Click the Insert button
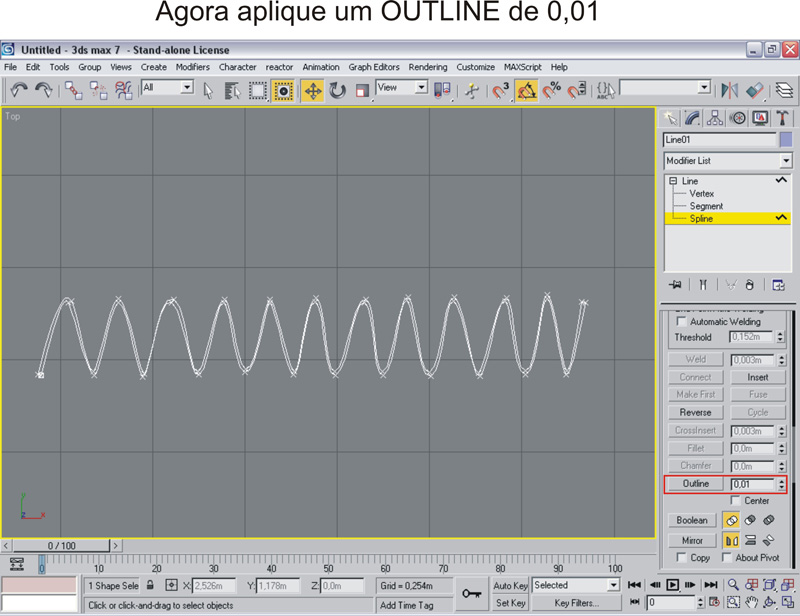This screenshot has width=800, height=616. (x=758, y=377)
